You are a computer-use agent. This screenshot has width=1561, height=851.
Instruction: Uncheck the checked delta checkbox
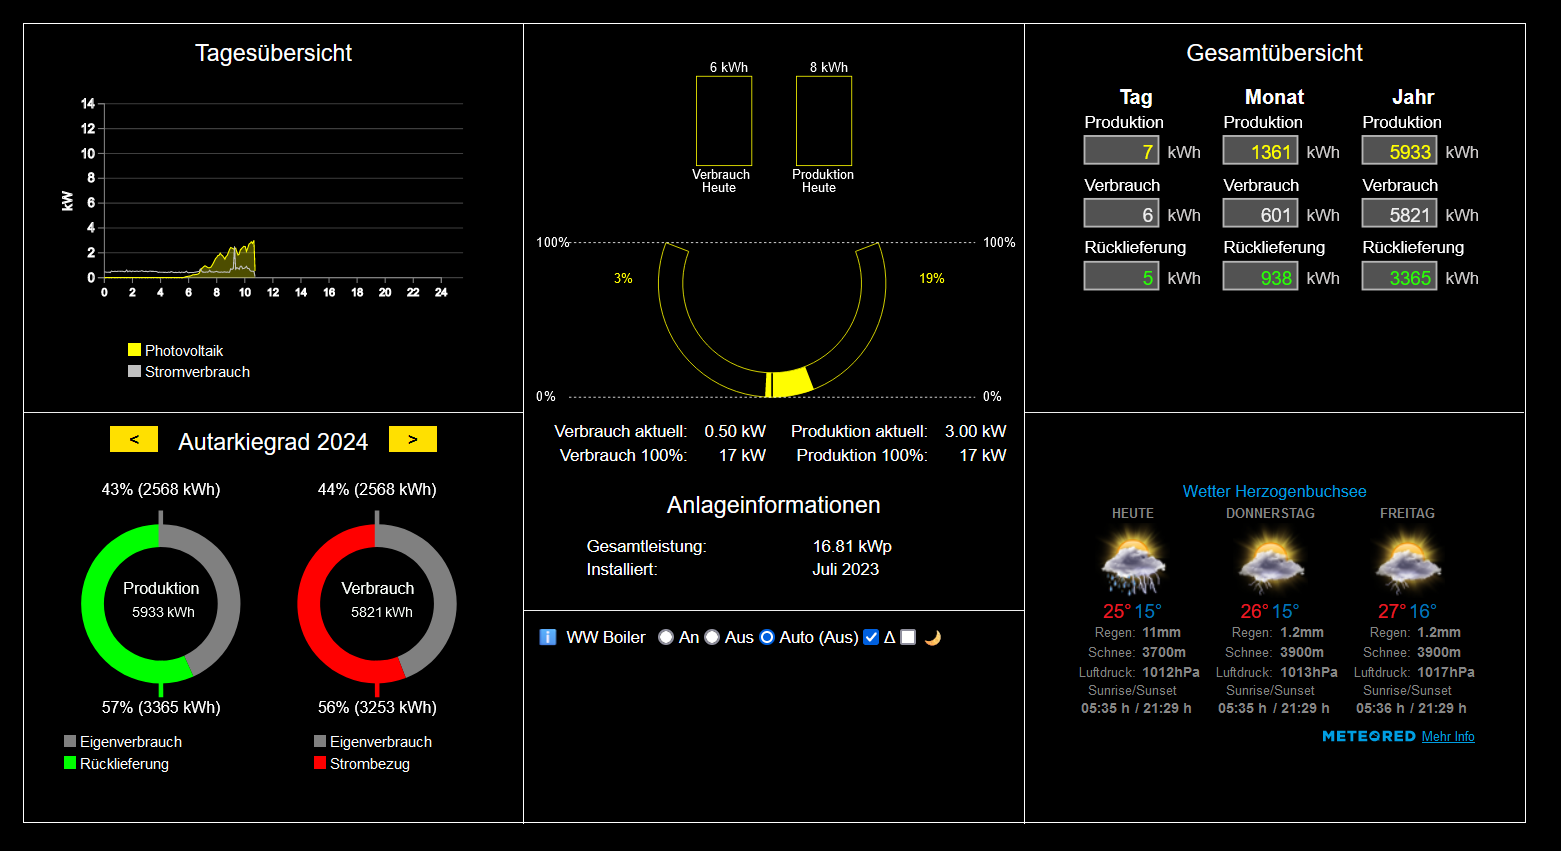click(x=871, y=637)
